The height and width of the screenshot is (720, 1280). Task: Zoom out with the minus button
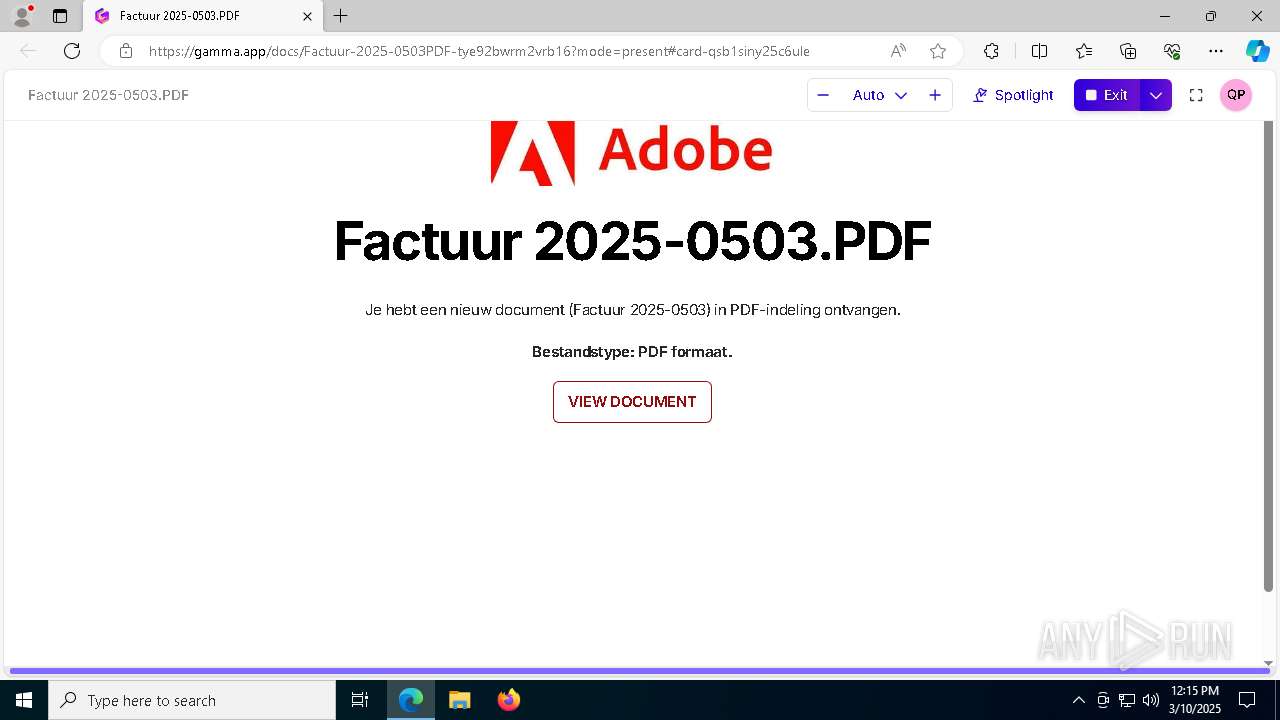pos(823,95)
